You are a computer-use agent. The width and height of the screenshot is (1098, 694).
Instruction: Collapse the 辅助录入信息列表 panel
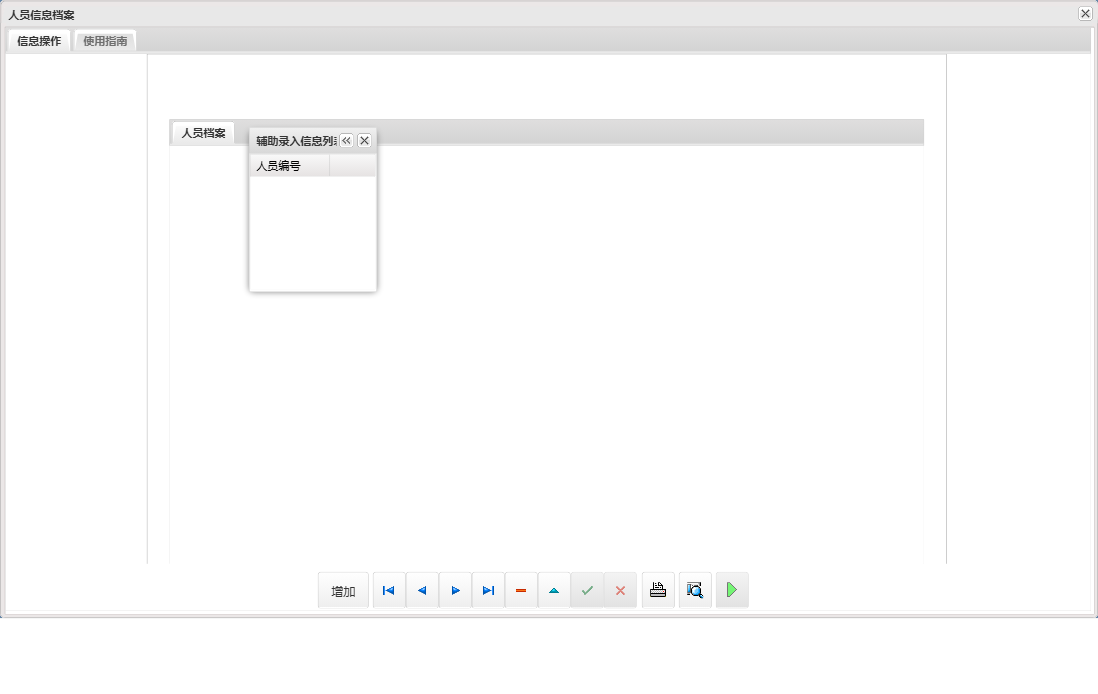point(346,141)
